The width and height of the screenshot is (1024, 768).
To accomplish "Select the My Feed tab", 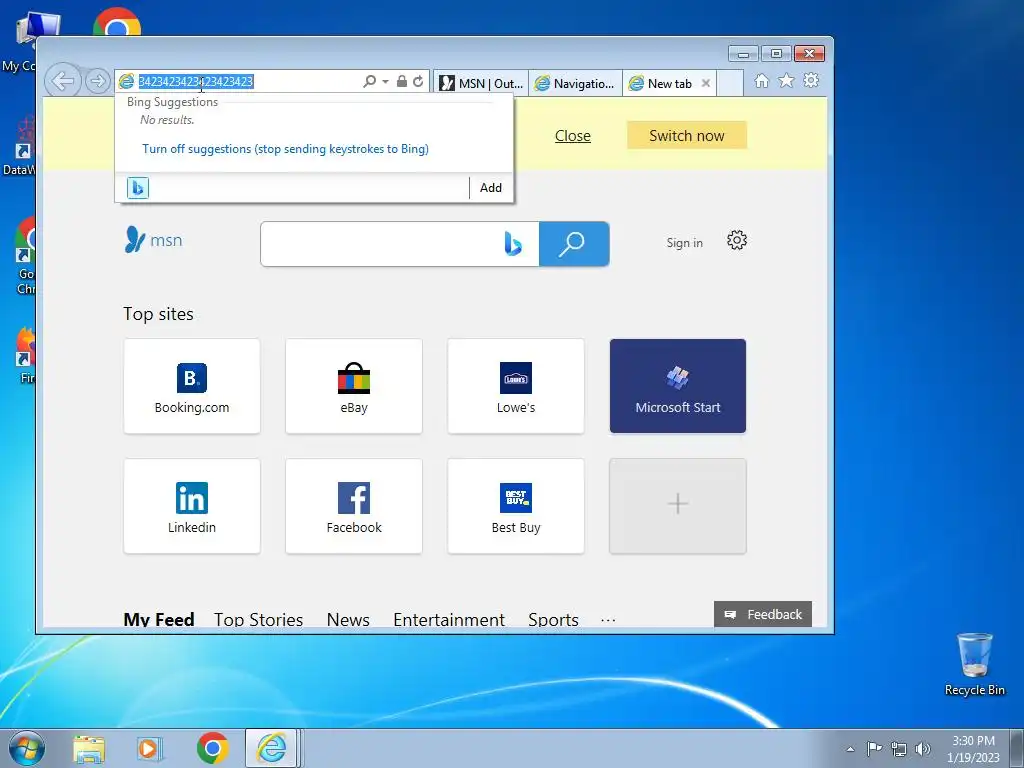I will coord(159,618).
